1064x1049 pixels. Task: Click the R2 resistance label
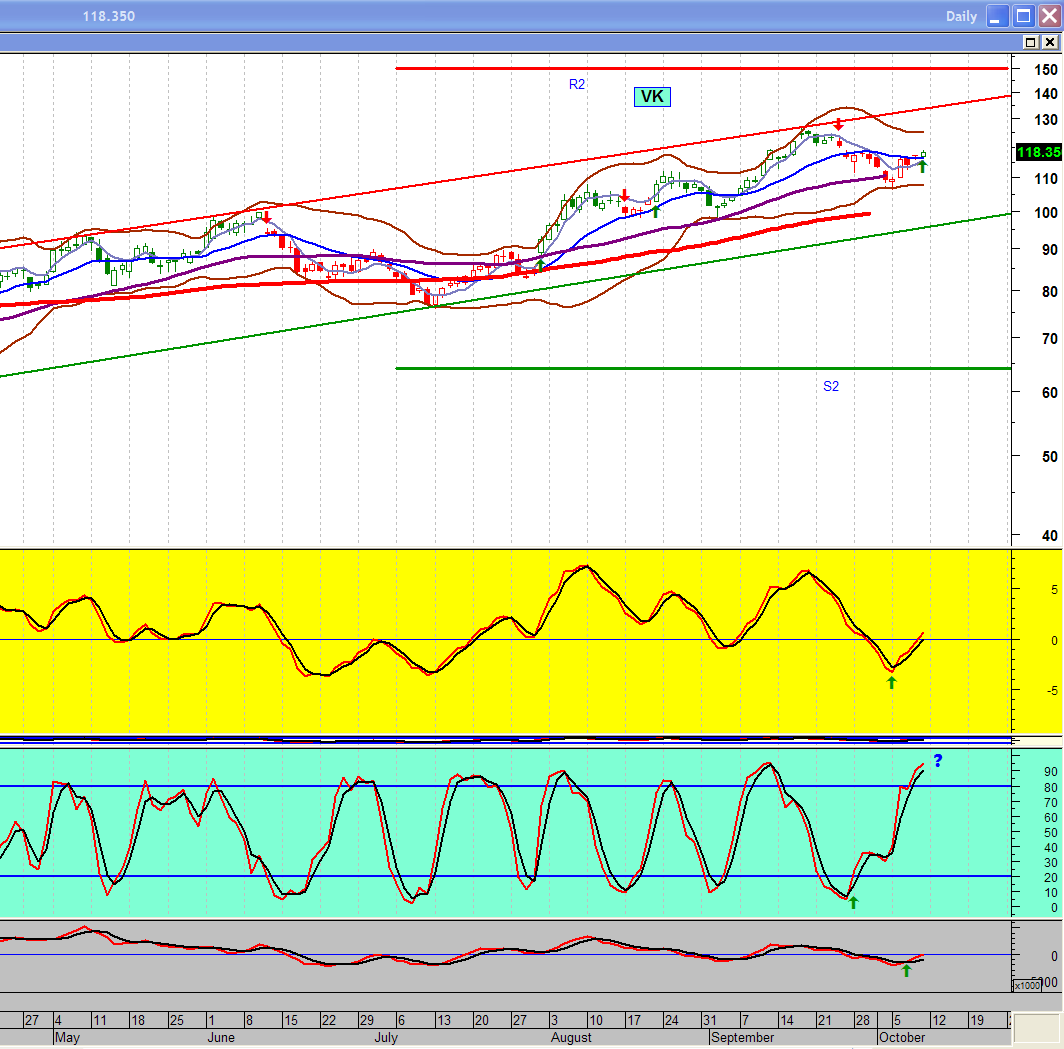pos(577,84)
